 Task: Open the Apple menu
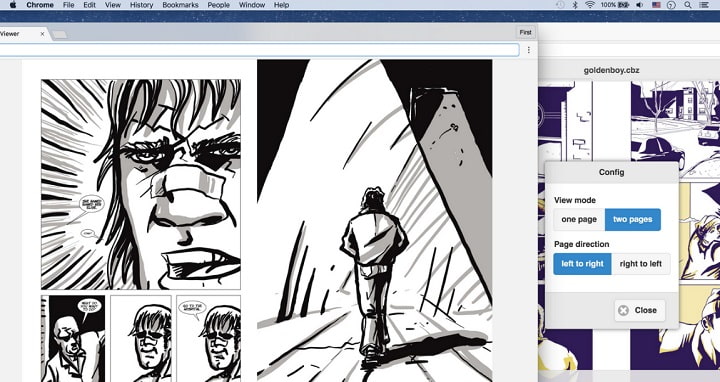point(13,5)
